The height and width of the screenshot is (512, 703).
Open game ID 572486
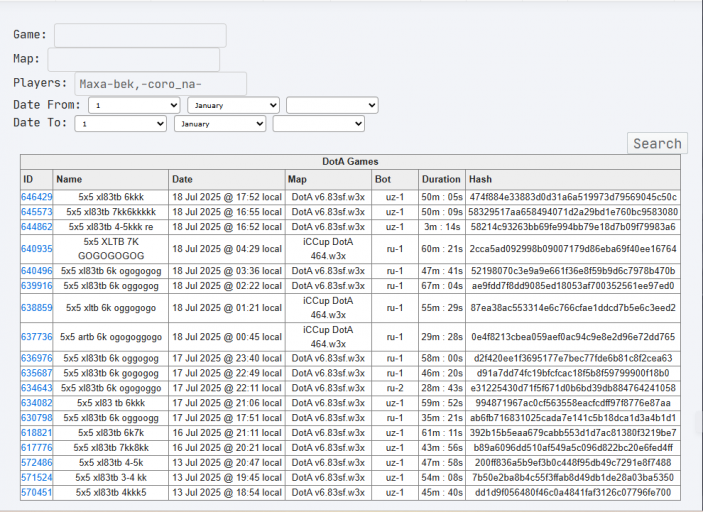pos(37,462)
